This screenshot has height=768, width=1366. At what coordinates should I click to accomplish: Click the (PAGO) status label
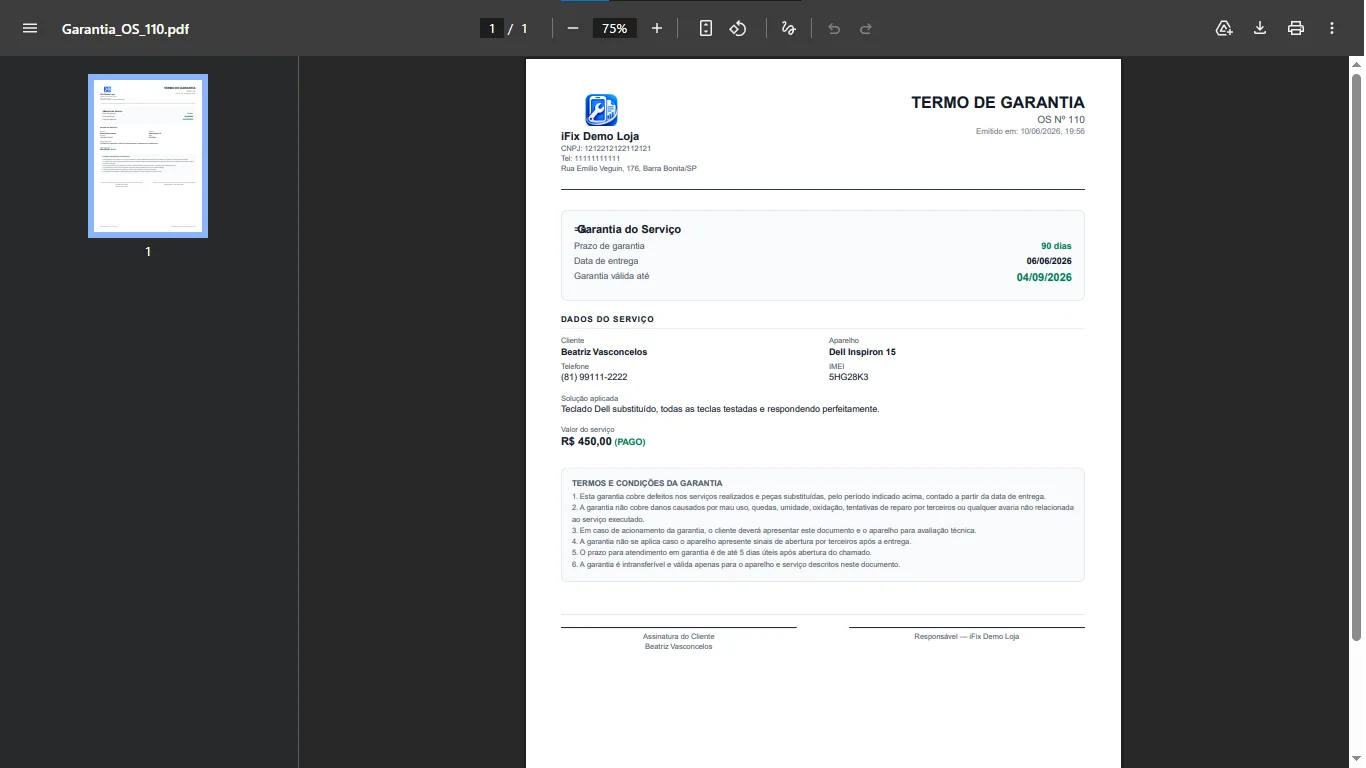click(x=630, y=442)
